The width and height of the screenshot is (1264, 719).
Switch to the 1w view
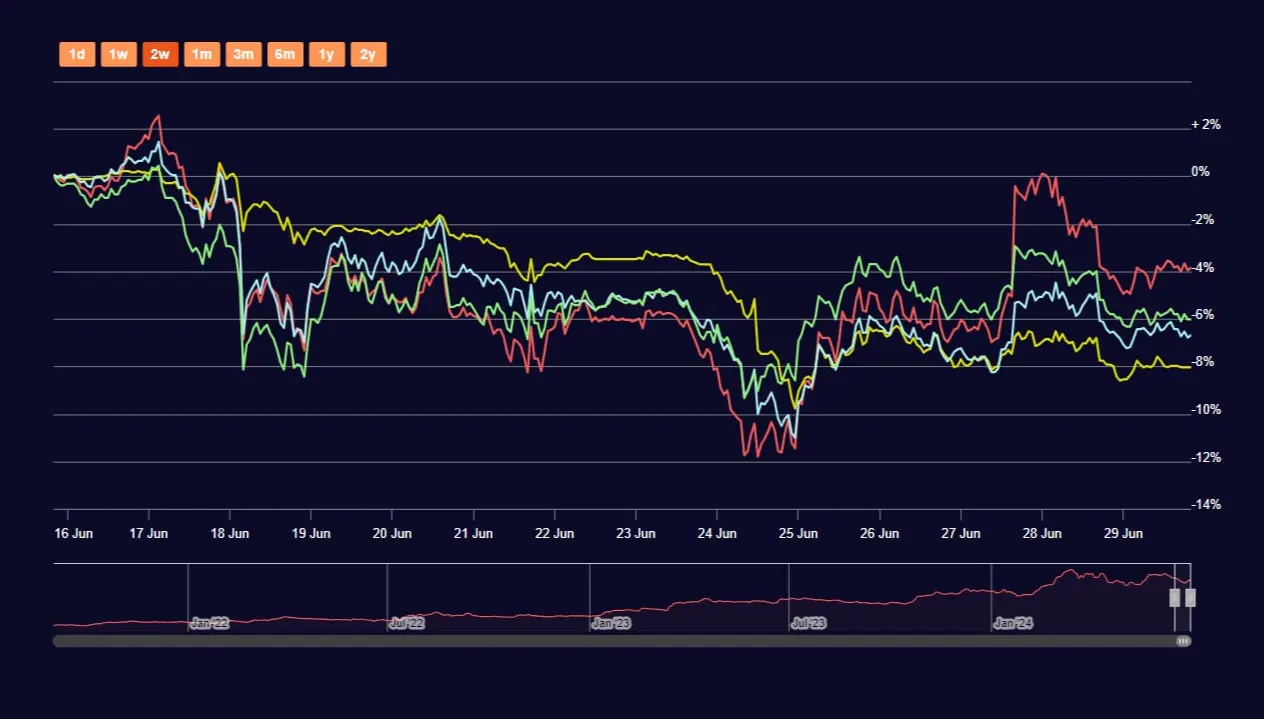(x=118, y=54)
